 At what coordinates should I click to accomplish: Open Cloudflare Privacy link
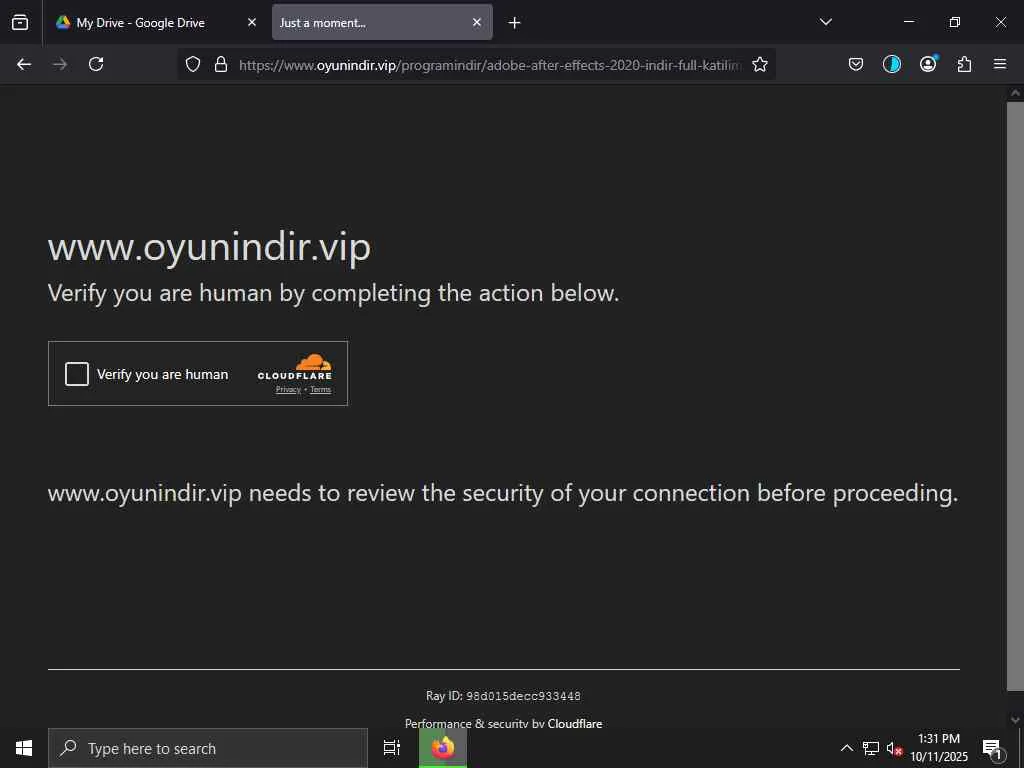288,389
